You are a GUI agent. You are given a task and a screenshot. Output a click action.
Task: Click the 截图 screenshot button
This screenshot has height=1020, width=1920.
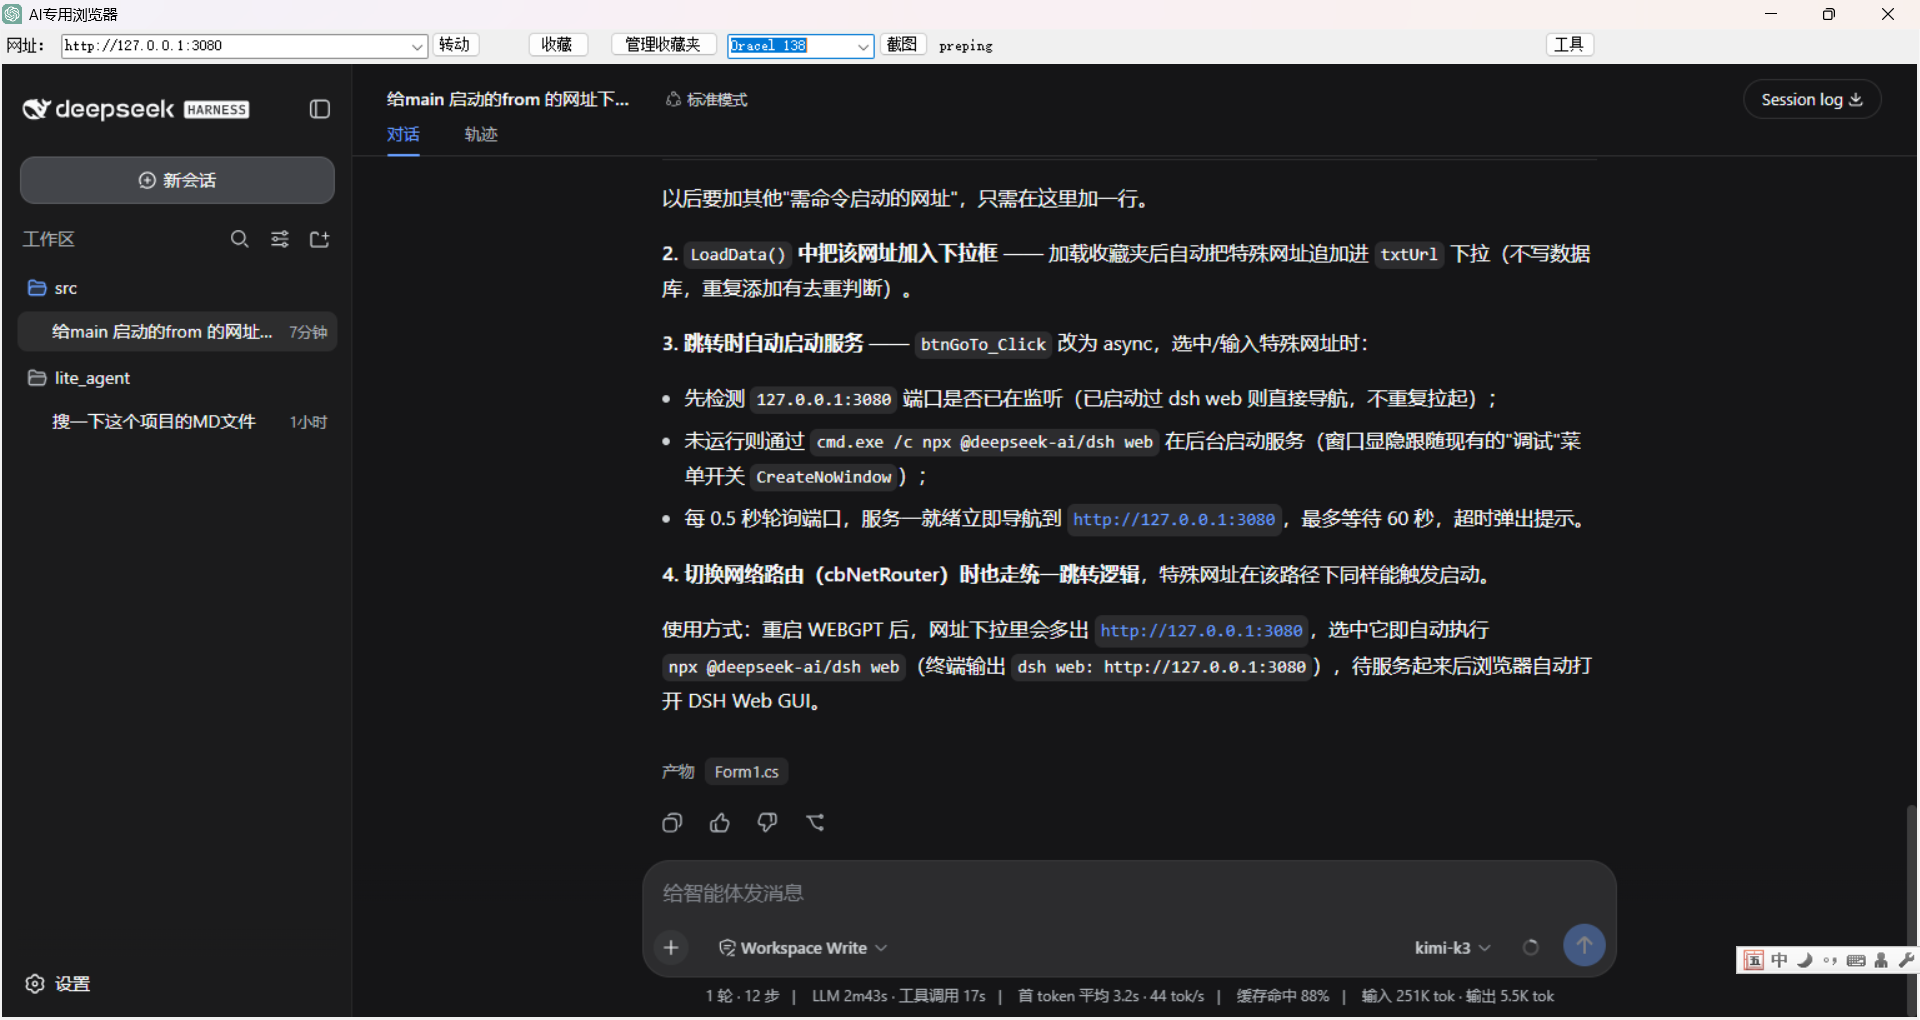[902, 45]
